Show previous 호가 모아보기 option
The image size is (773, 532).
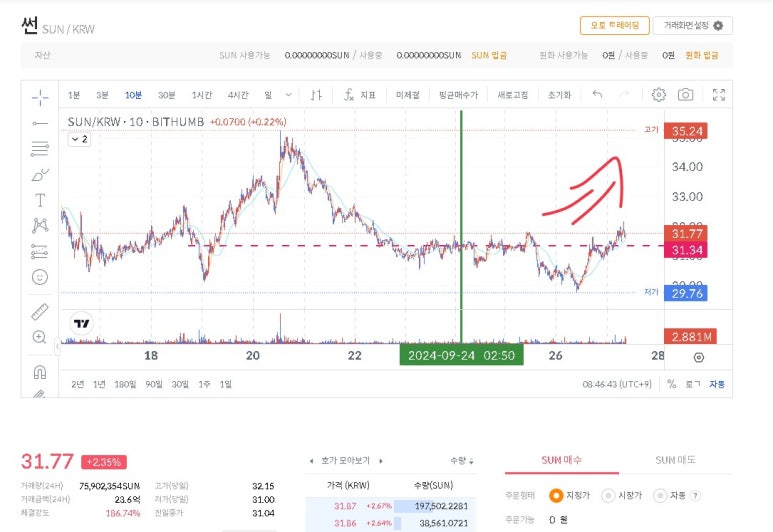coord(311,461)
